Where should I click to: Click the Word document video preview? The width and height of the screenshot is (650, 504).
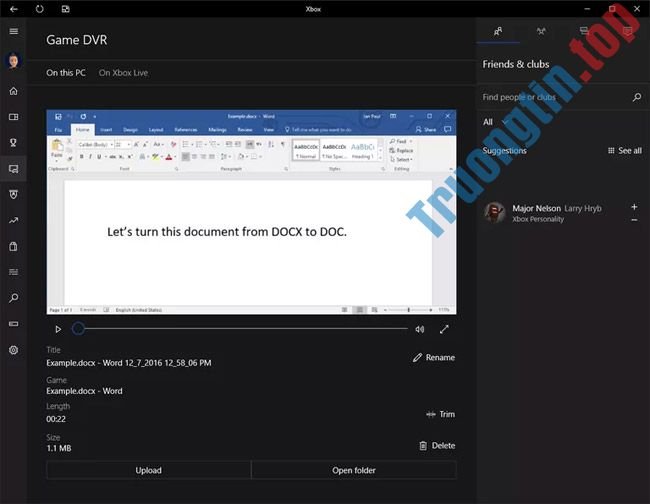pyautogui.click(x=251, y=212)
